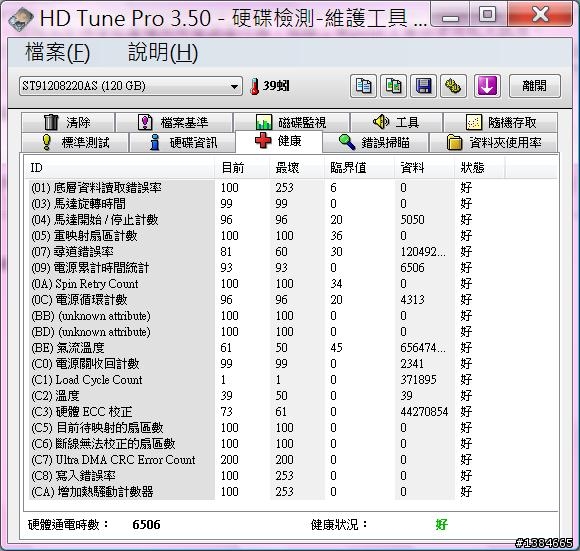Open the 檔案(F) menu

click(58, 52)
